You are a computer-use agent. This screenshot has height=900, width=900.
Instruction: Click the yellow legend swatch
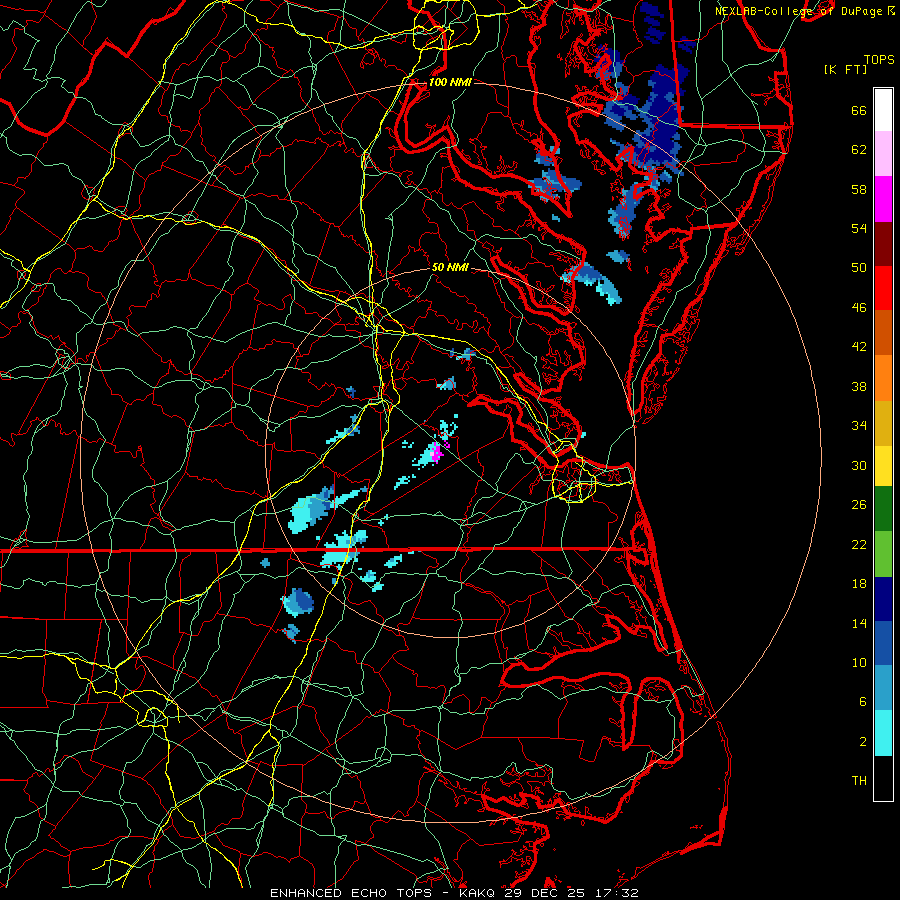[x=883, y=465]
